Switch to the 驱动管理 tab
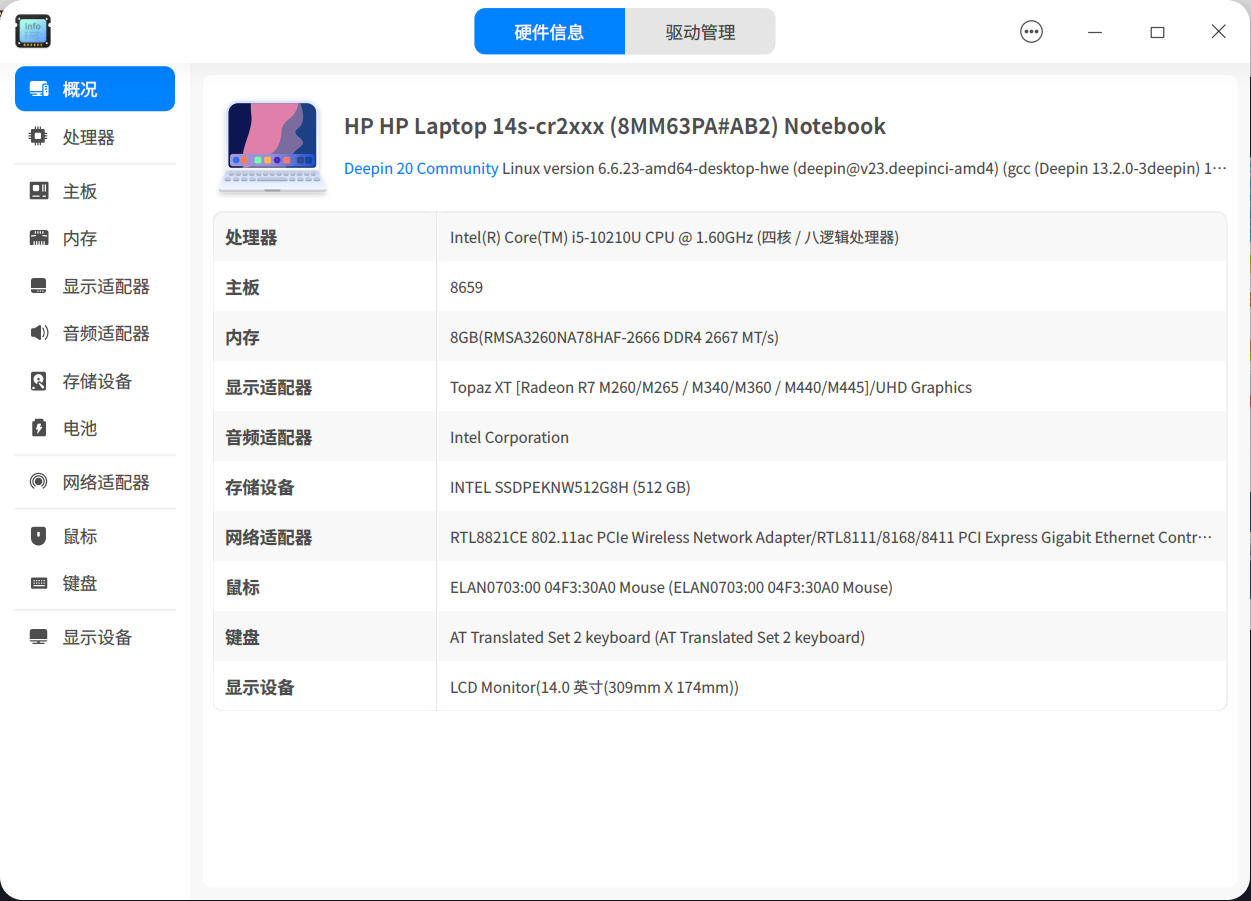 click(700, 32)
